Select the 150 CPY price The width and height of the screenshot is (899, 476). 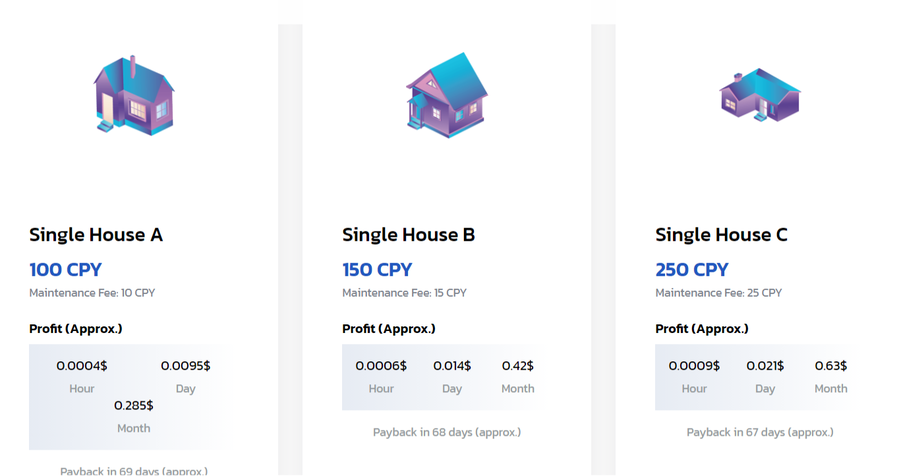coord(377,270)
